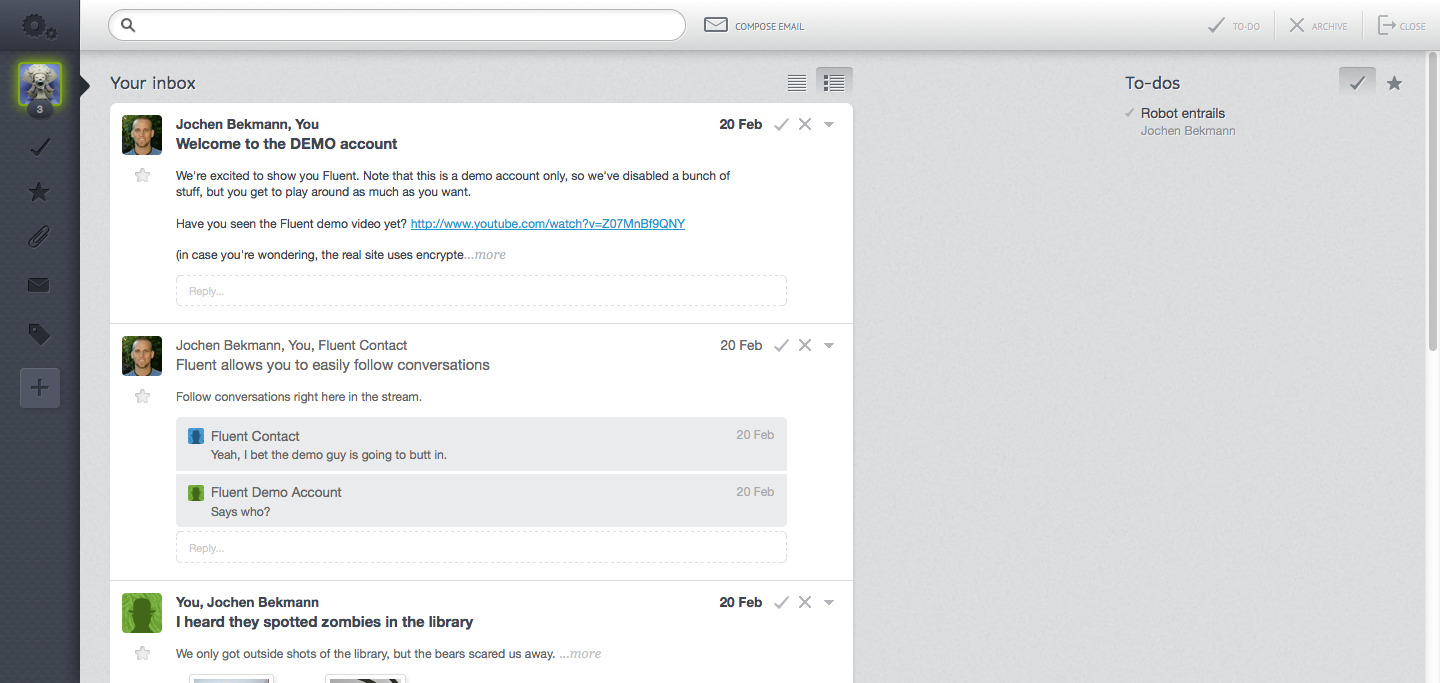Expand options for 'Fluent allows you' conversation
The width and height of the screenshot is (1440, 683).
[x=829, y=346]
